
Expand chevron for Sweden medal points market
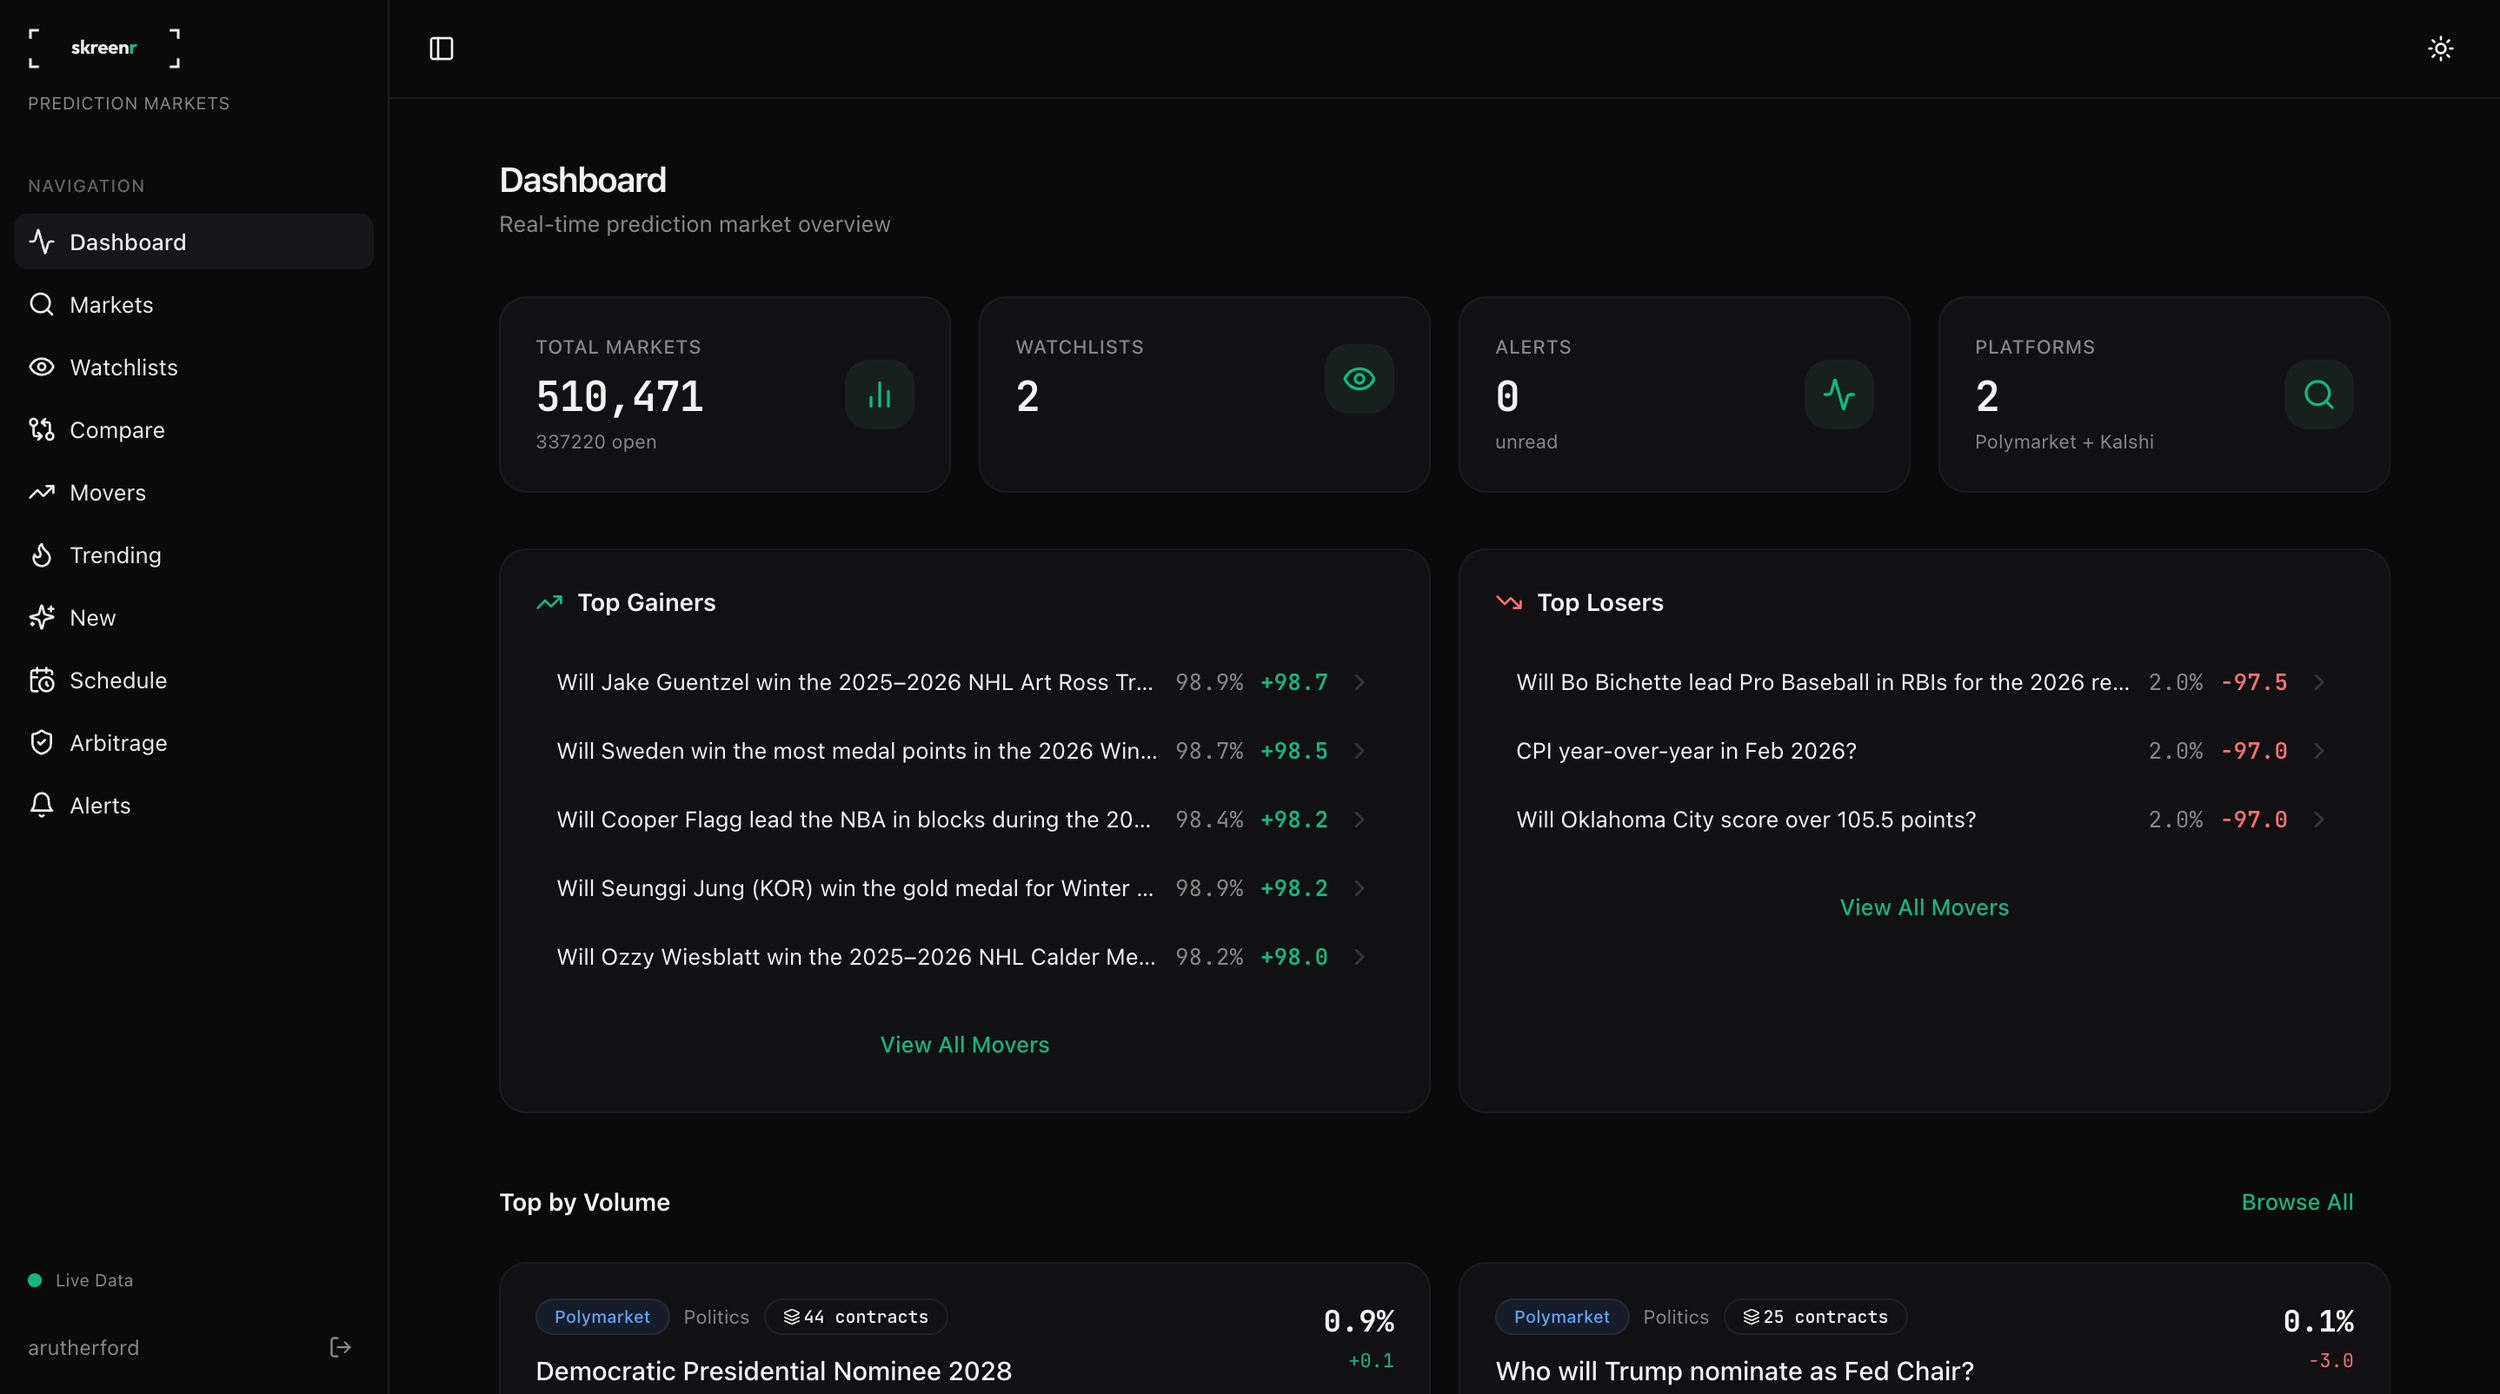point(1359,751)
